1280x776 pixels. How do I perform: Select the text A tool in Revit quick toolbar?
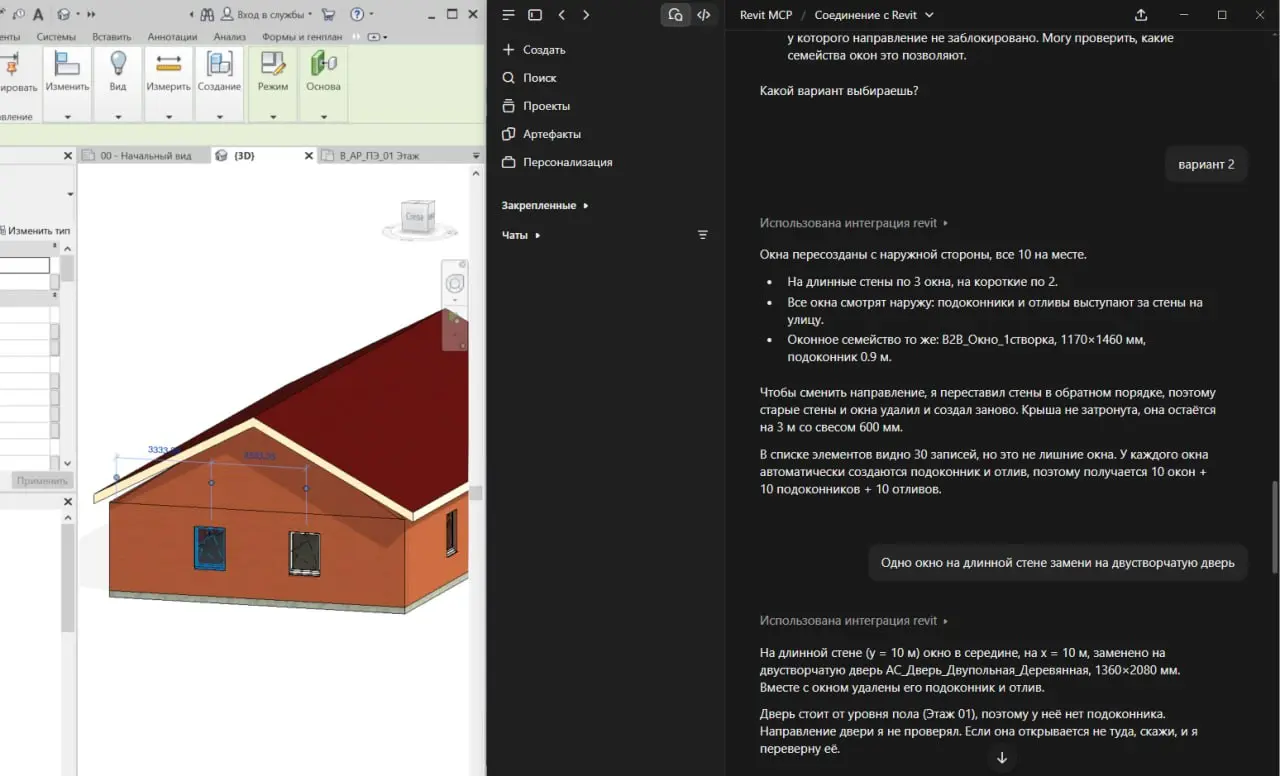38,14
